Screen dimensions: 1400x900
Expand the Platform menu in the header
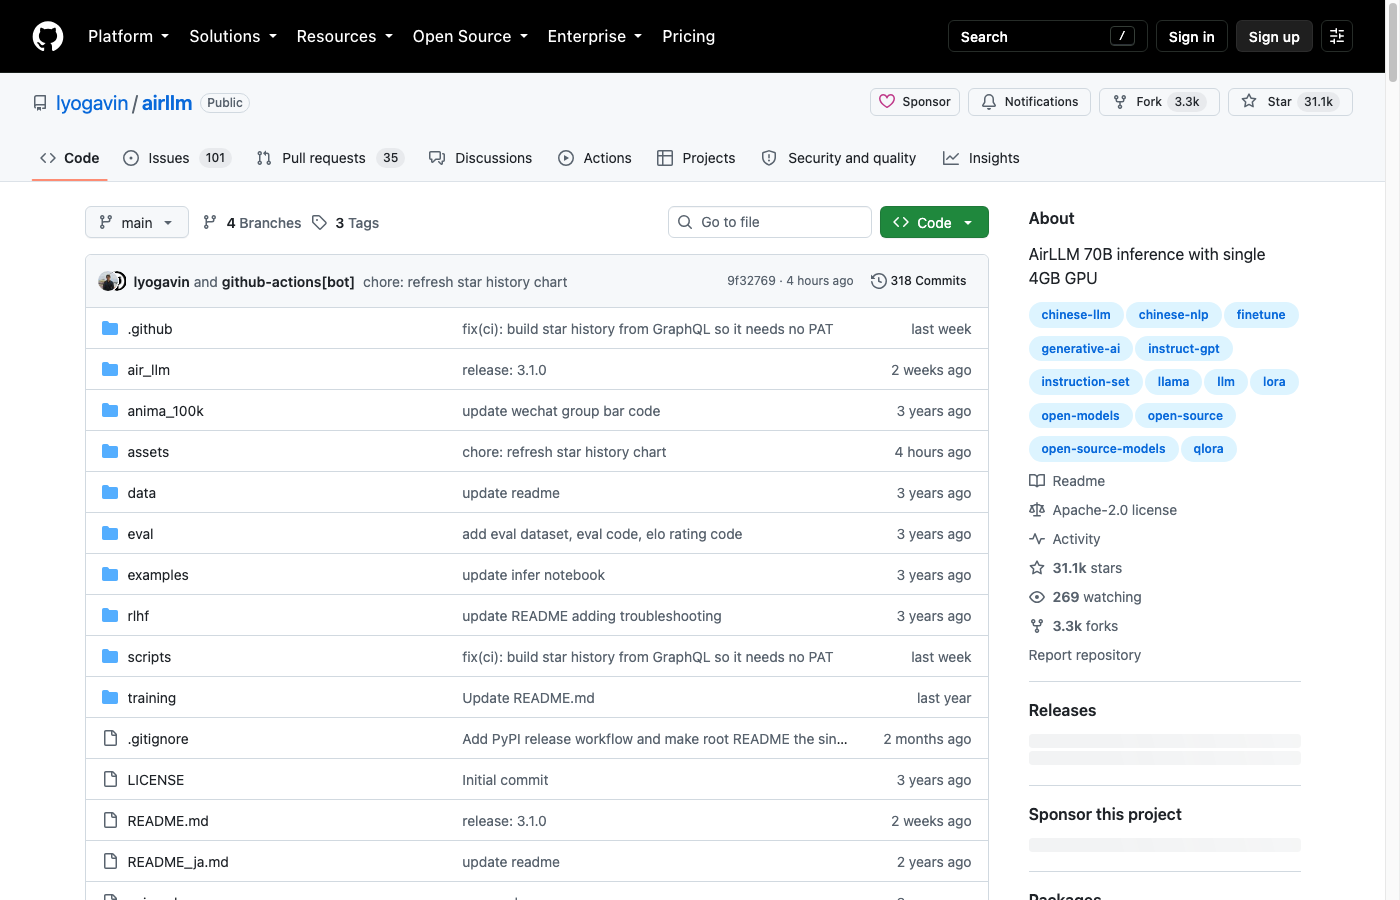click(x=128, y=36)
